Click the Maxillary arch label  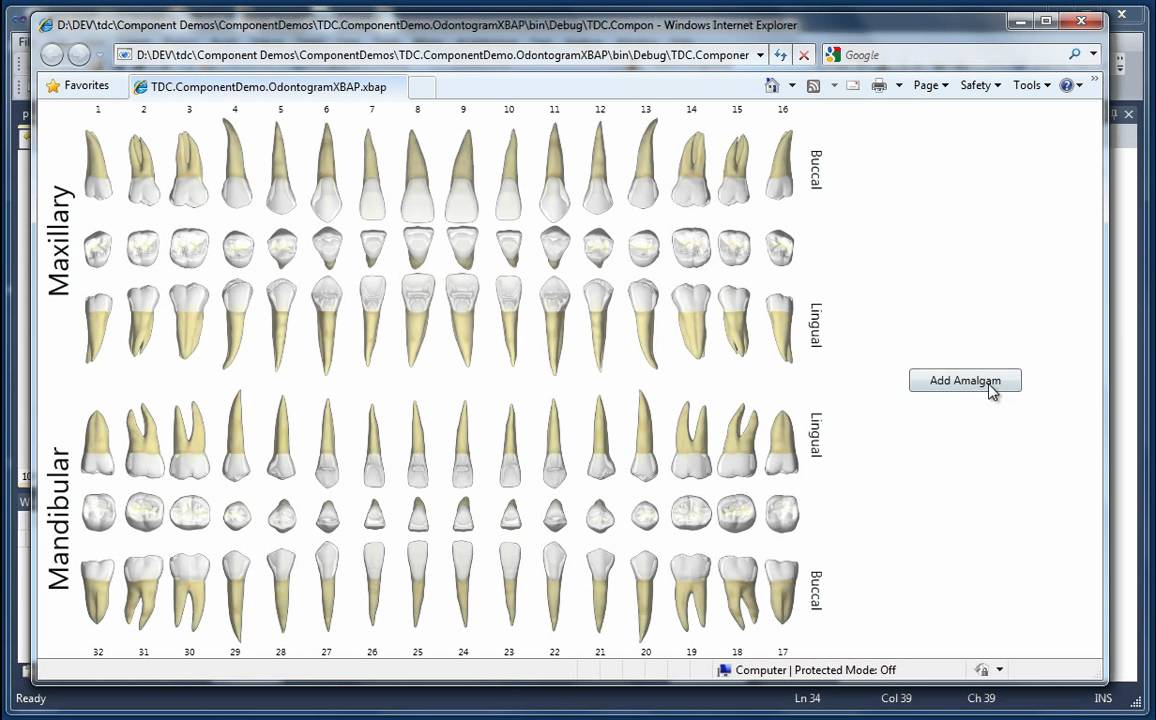(60, 240)
